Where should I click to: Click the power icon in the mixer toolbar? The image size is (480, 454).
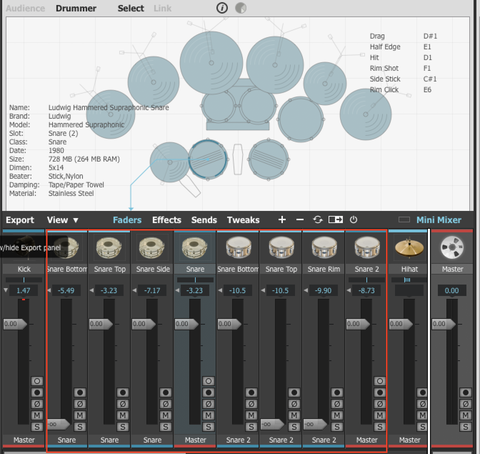(354, 220)
